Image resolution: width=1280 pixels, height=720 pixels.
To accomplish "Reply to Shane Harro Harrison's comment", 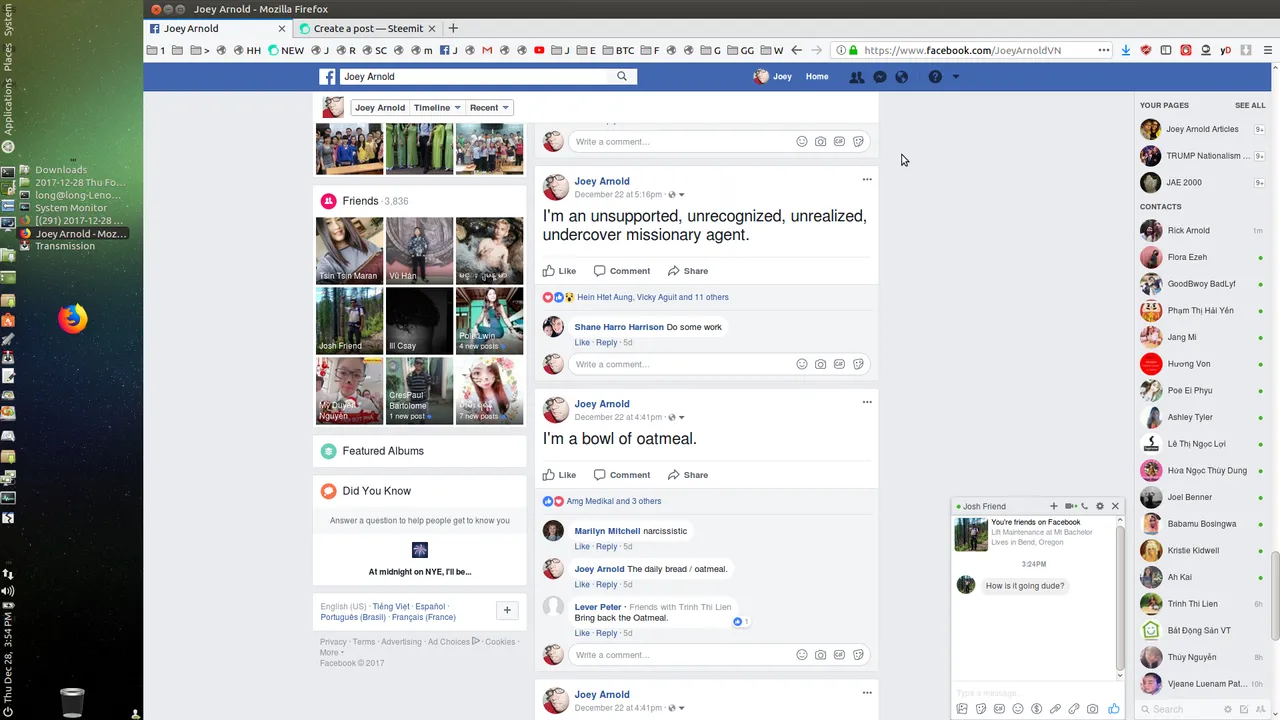I will coord(607,342).
